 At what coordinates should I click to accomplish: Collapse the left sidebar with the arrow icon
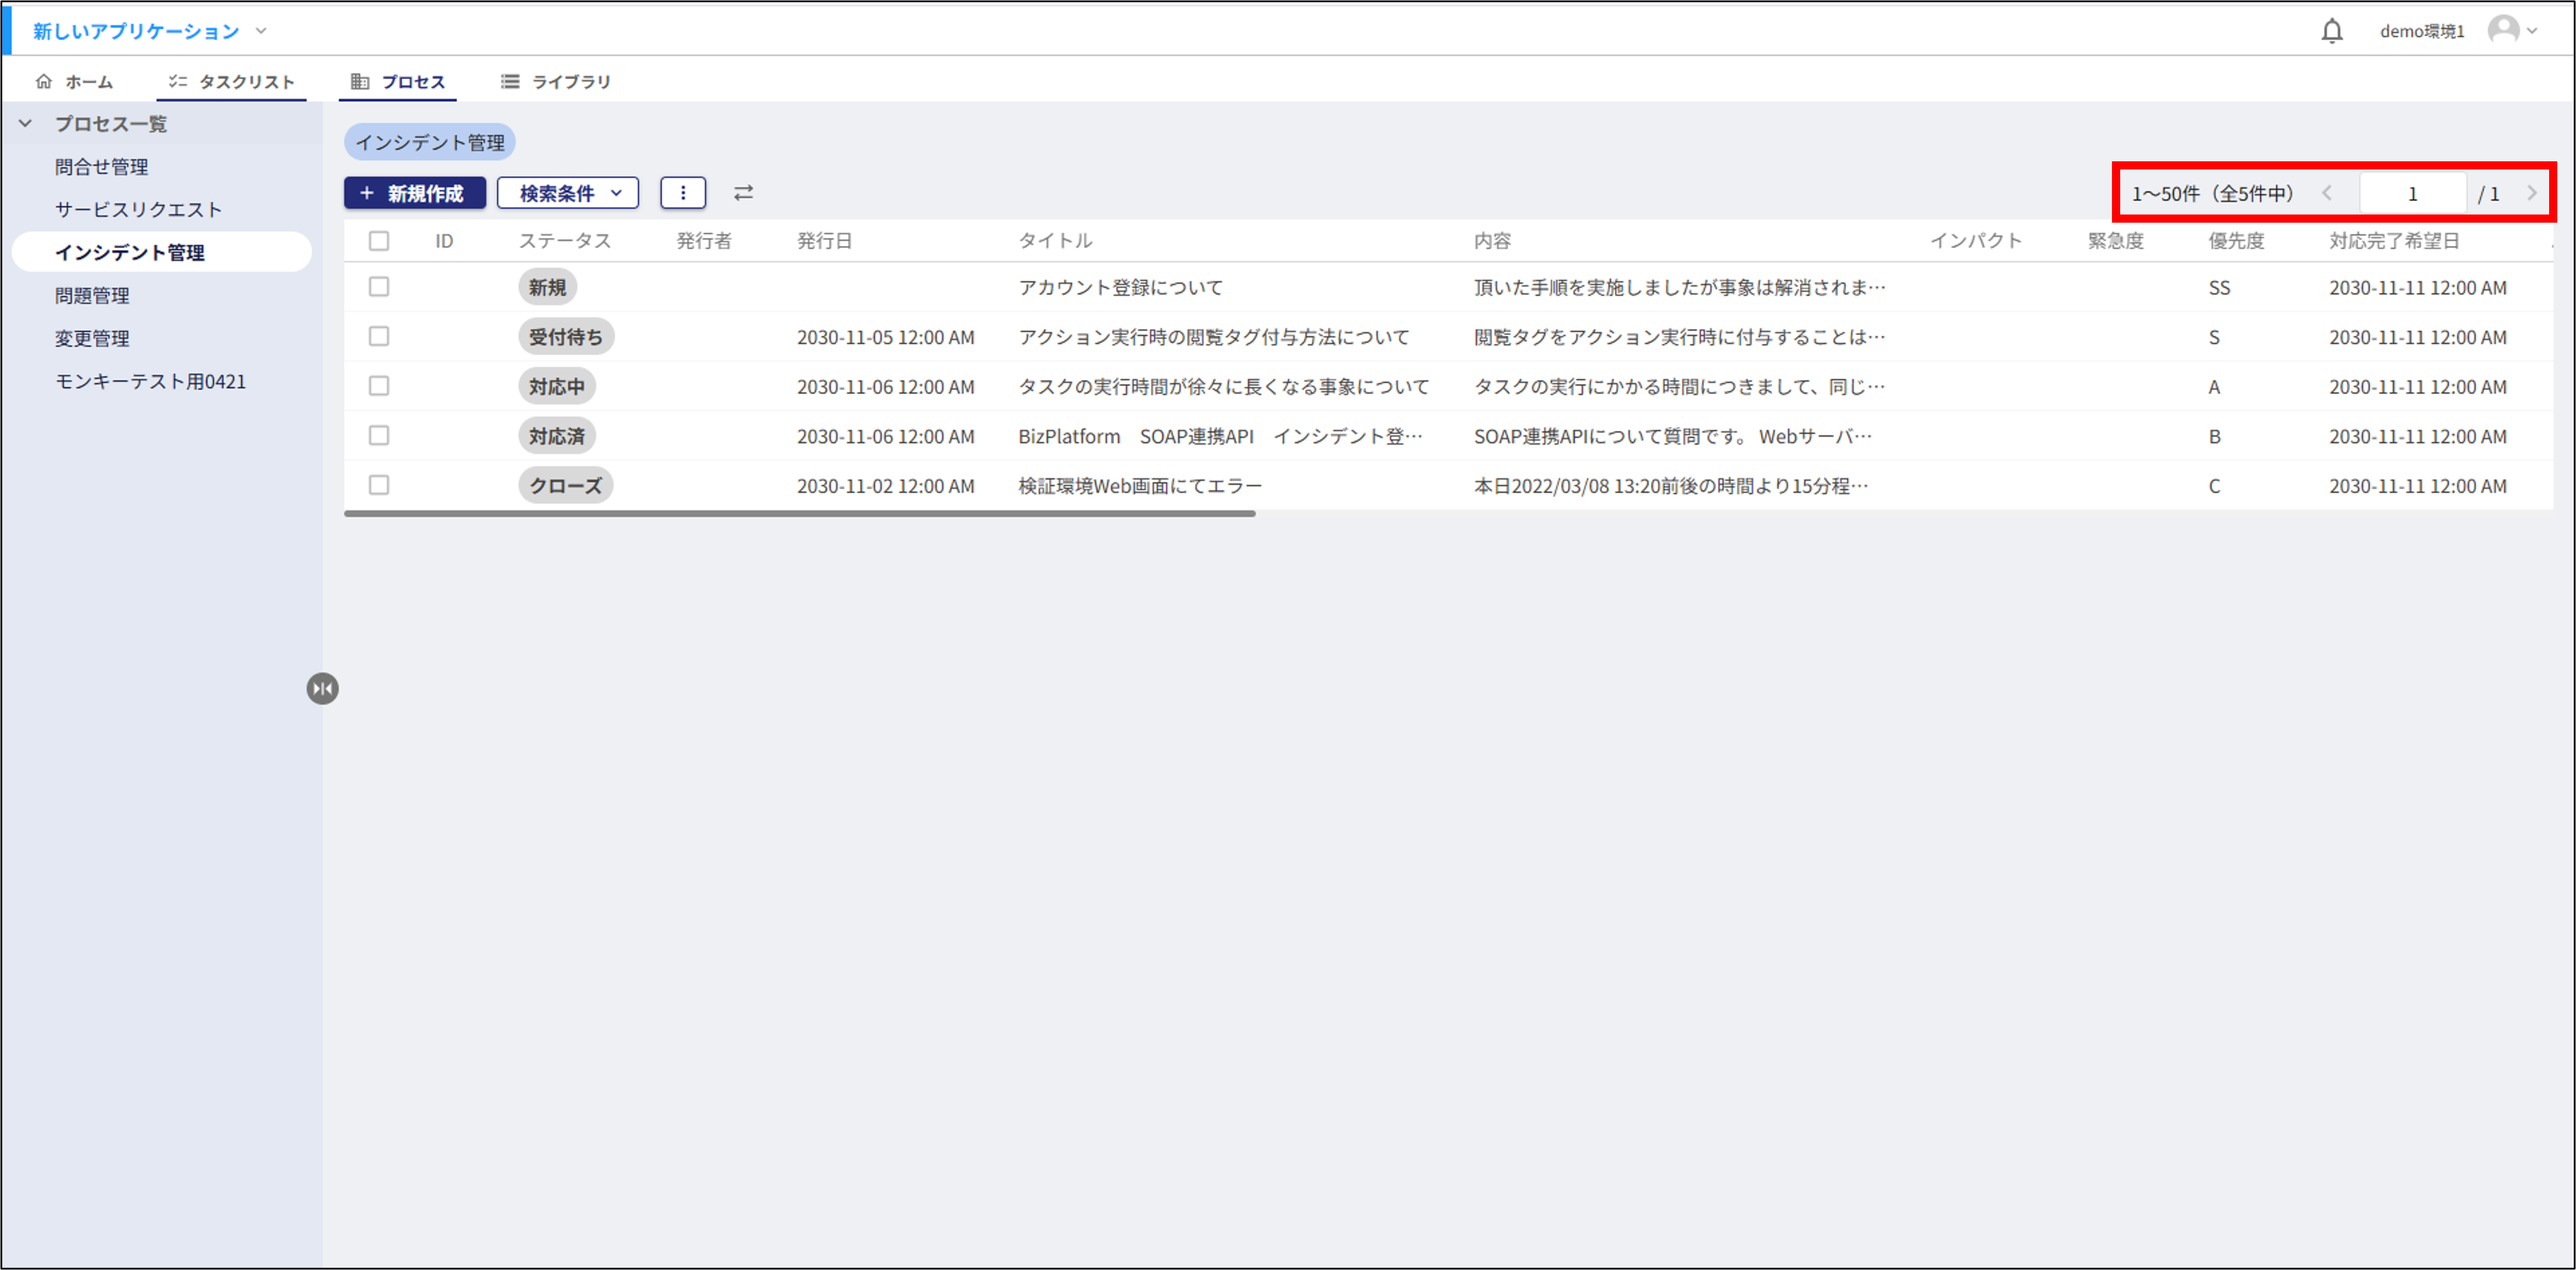pyautogui.click(x=322, y=688)
